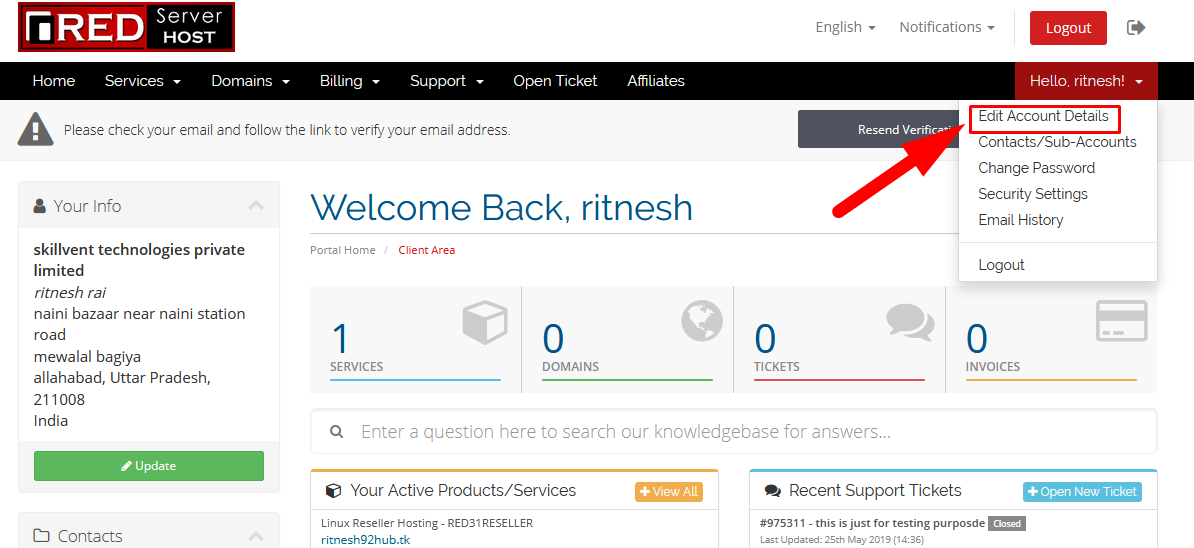1194x548 pixels.
Task: Click the verify your email address message
Action: [x=287, y=130]
